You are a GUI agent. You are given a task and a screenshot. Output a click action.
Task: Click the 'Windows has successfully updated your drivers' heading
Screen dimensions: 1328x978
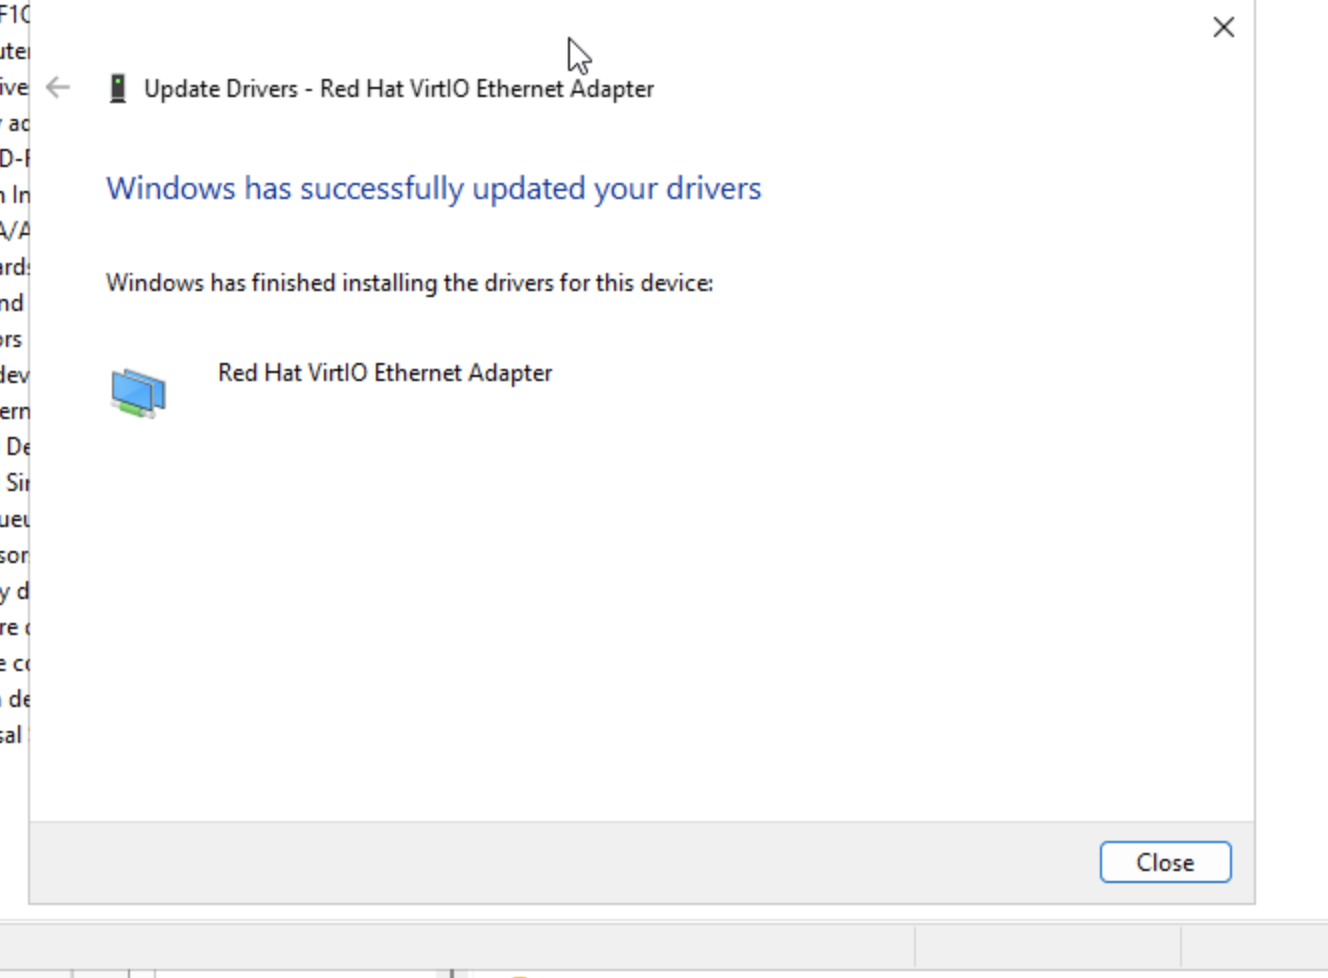tap(433, 188)
